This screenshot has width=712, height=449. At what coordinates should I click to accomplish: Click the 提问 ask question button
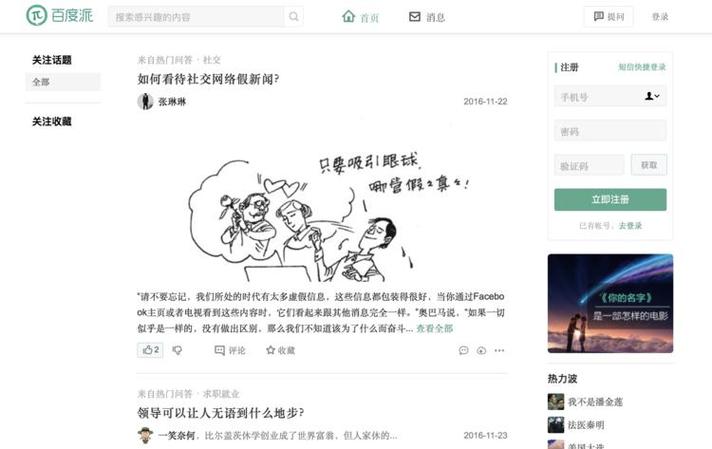pos(608,17)
